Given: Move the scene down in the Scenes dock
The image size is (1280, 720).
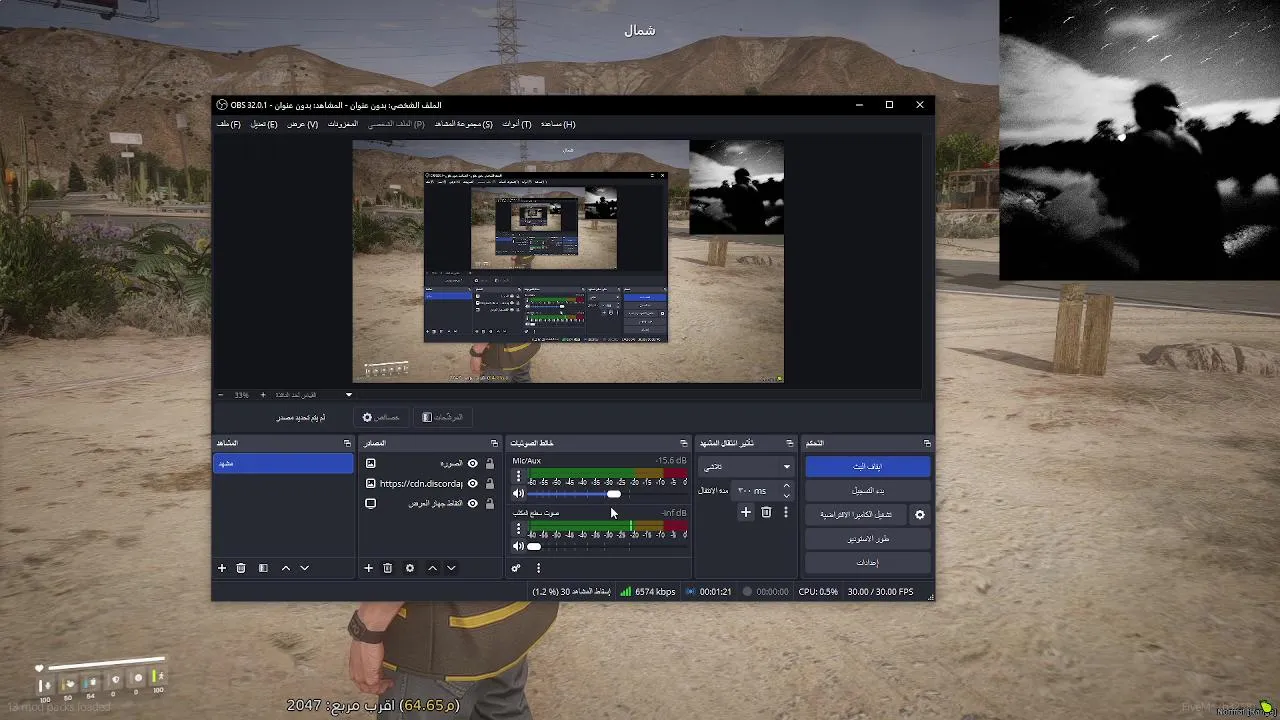Looking at the screenshot, I should [305, 568].
